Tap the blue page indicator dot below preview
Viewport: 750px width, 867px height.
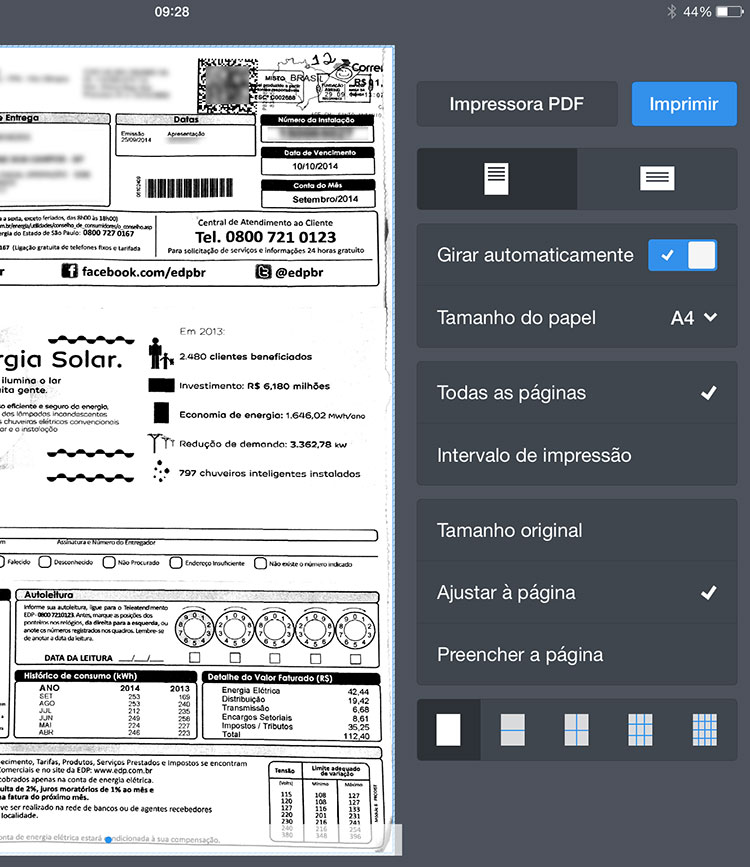108,839
